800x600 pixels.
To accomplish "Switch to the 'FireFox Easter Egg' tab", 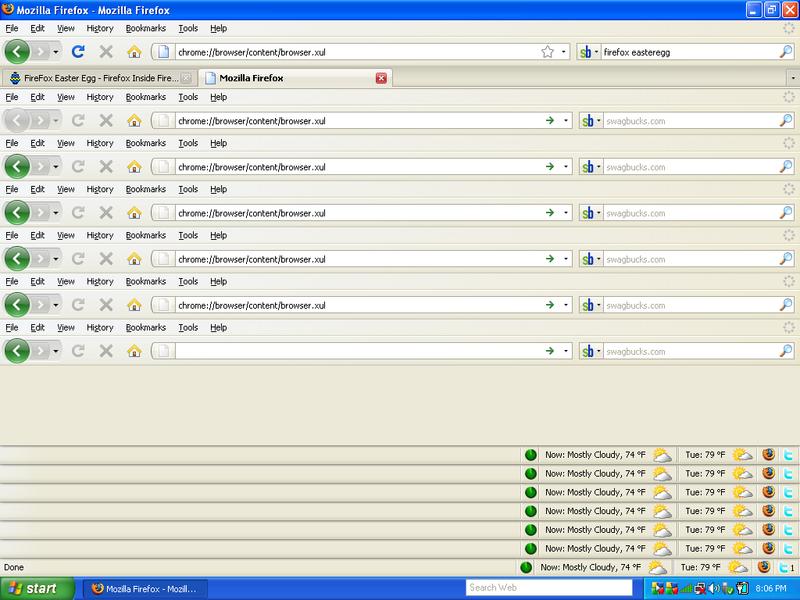I will coord(97,77).
